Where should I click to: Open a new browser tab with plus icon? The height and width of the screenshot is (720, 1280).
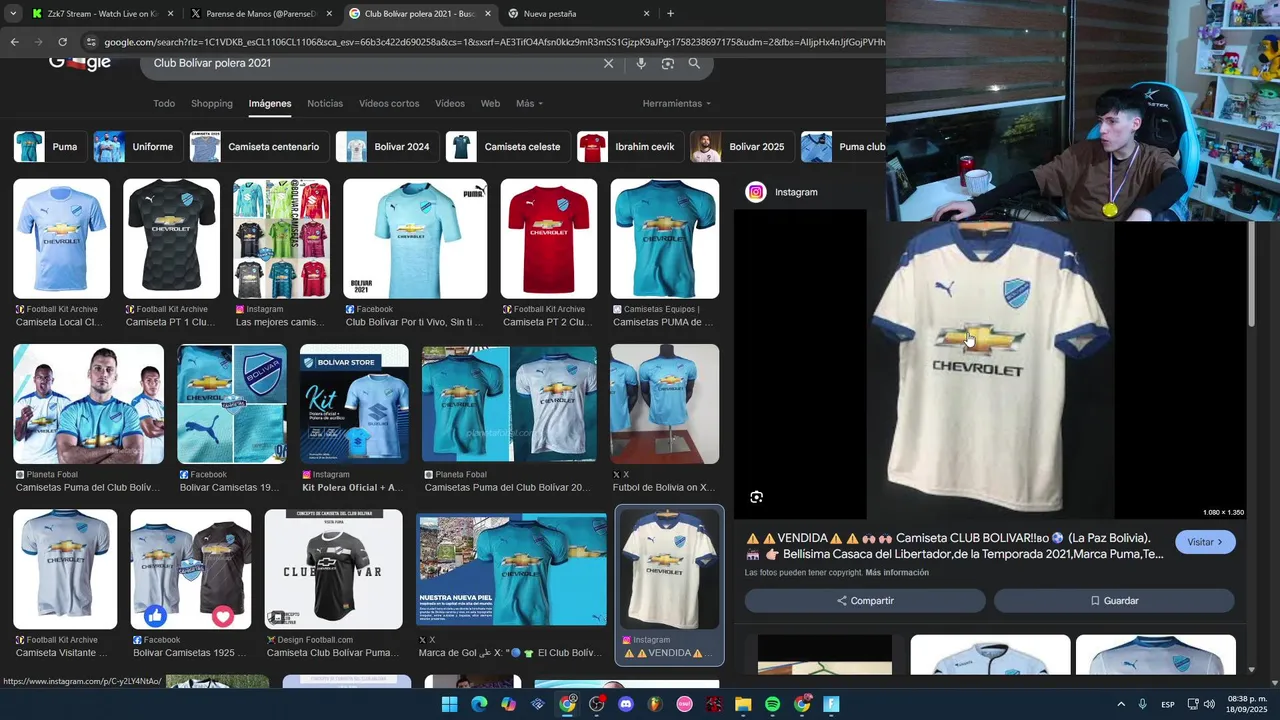tap(670, 13)
